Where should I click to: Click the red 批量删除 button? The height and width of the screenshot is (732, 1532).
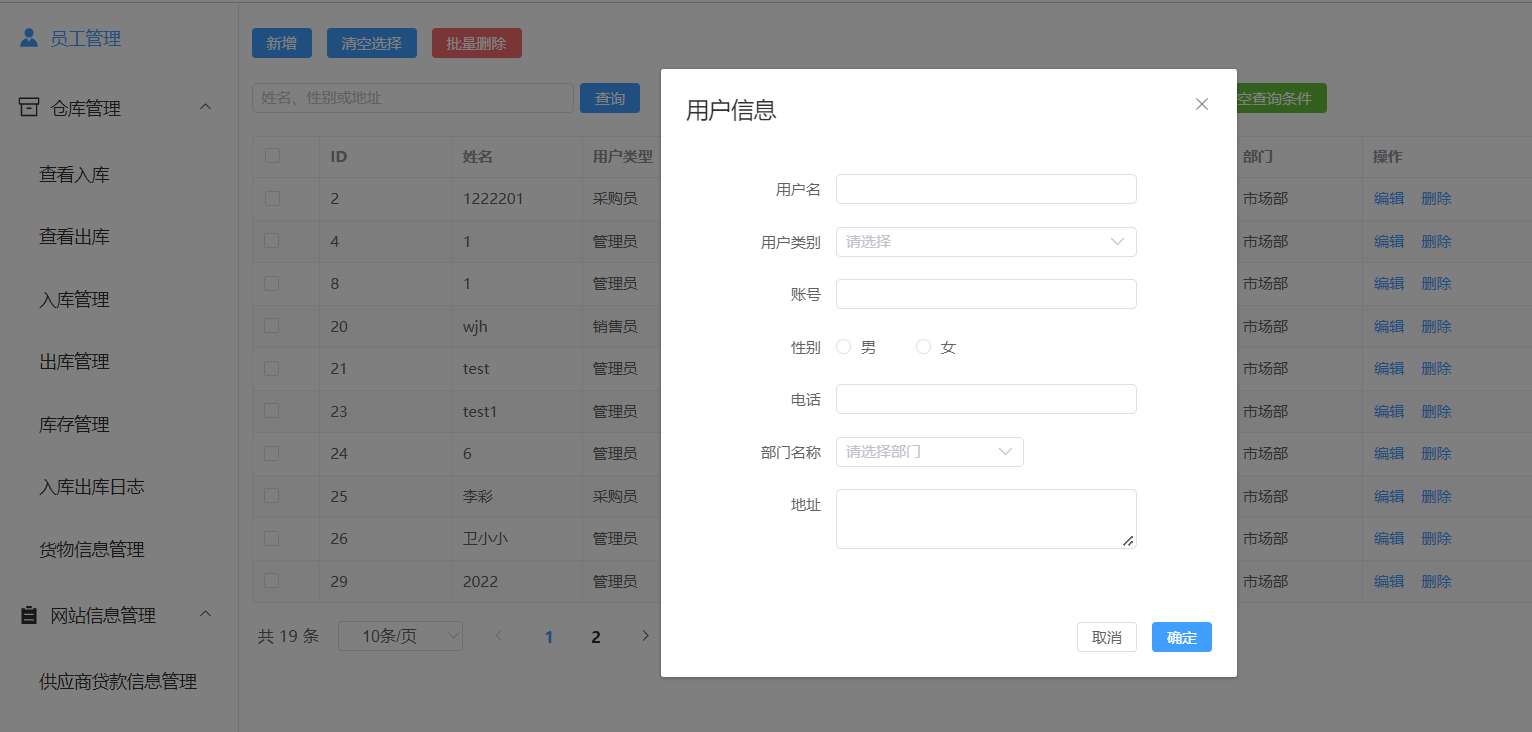[477, 43]
